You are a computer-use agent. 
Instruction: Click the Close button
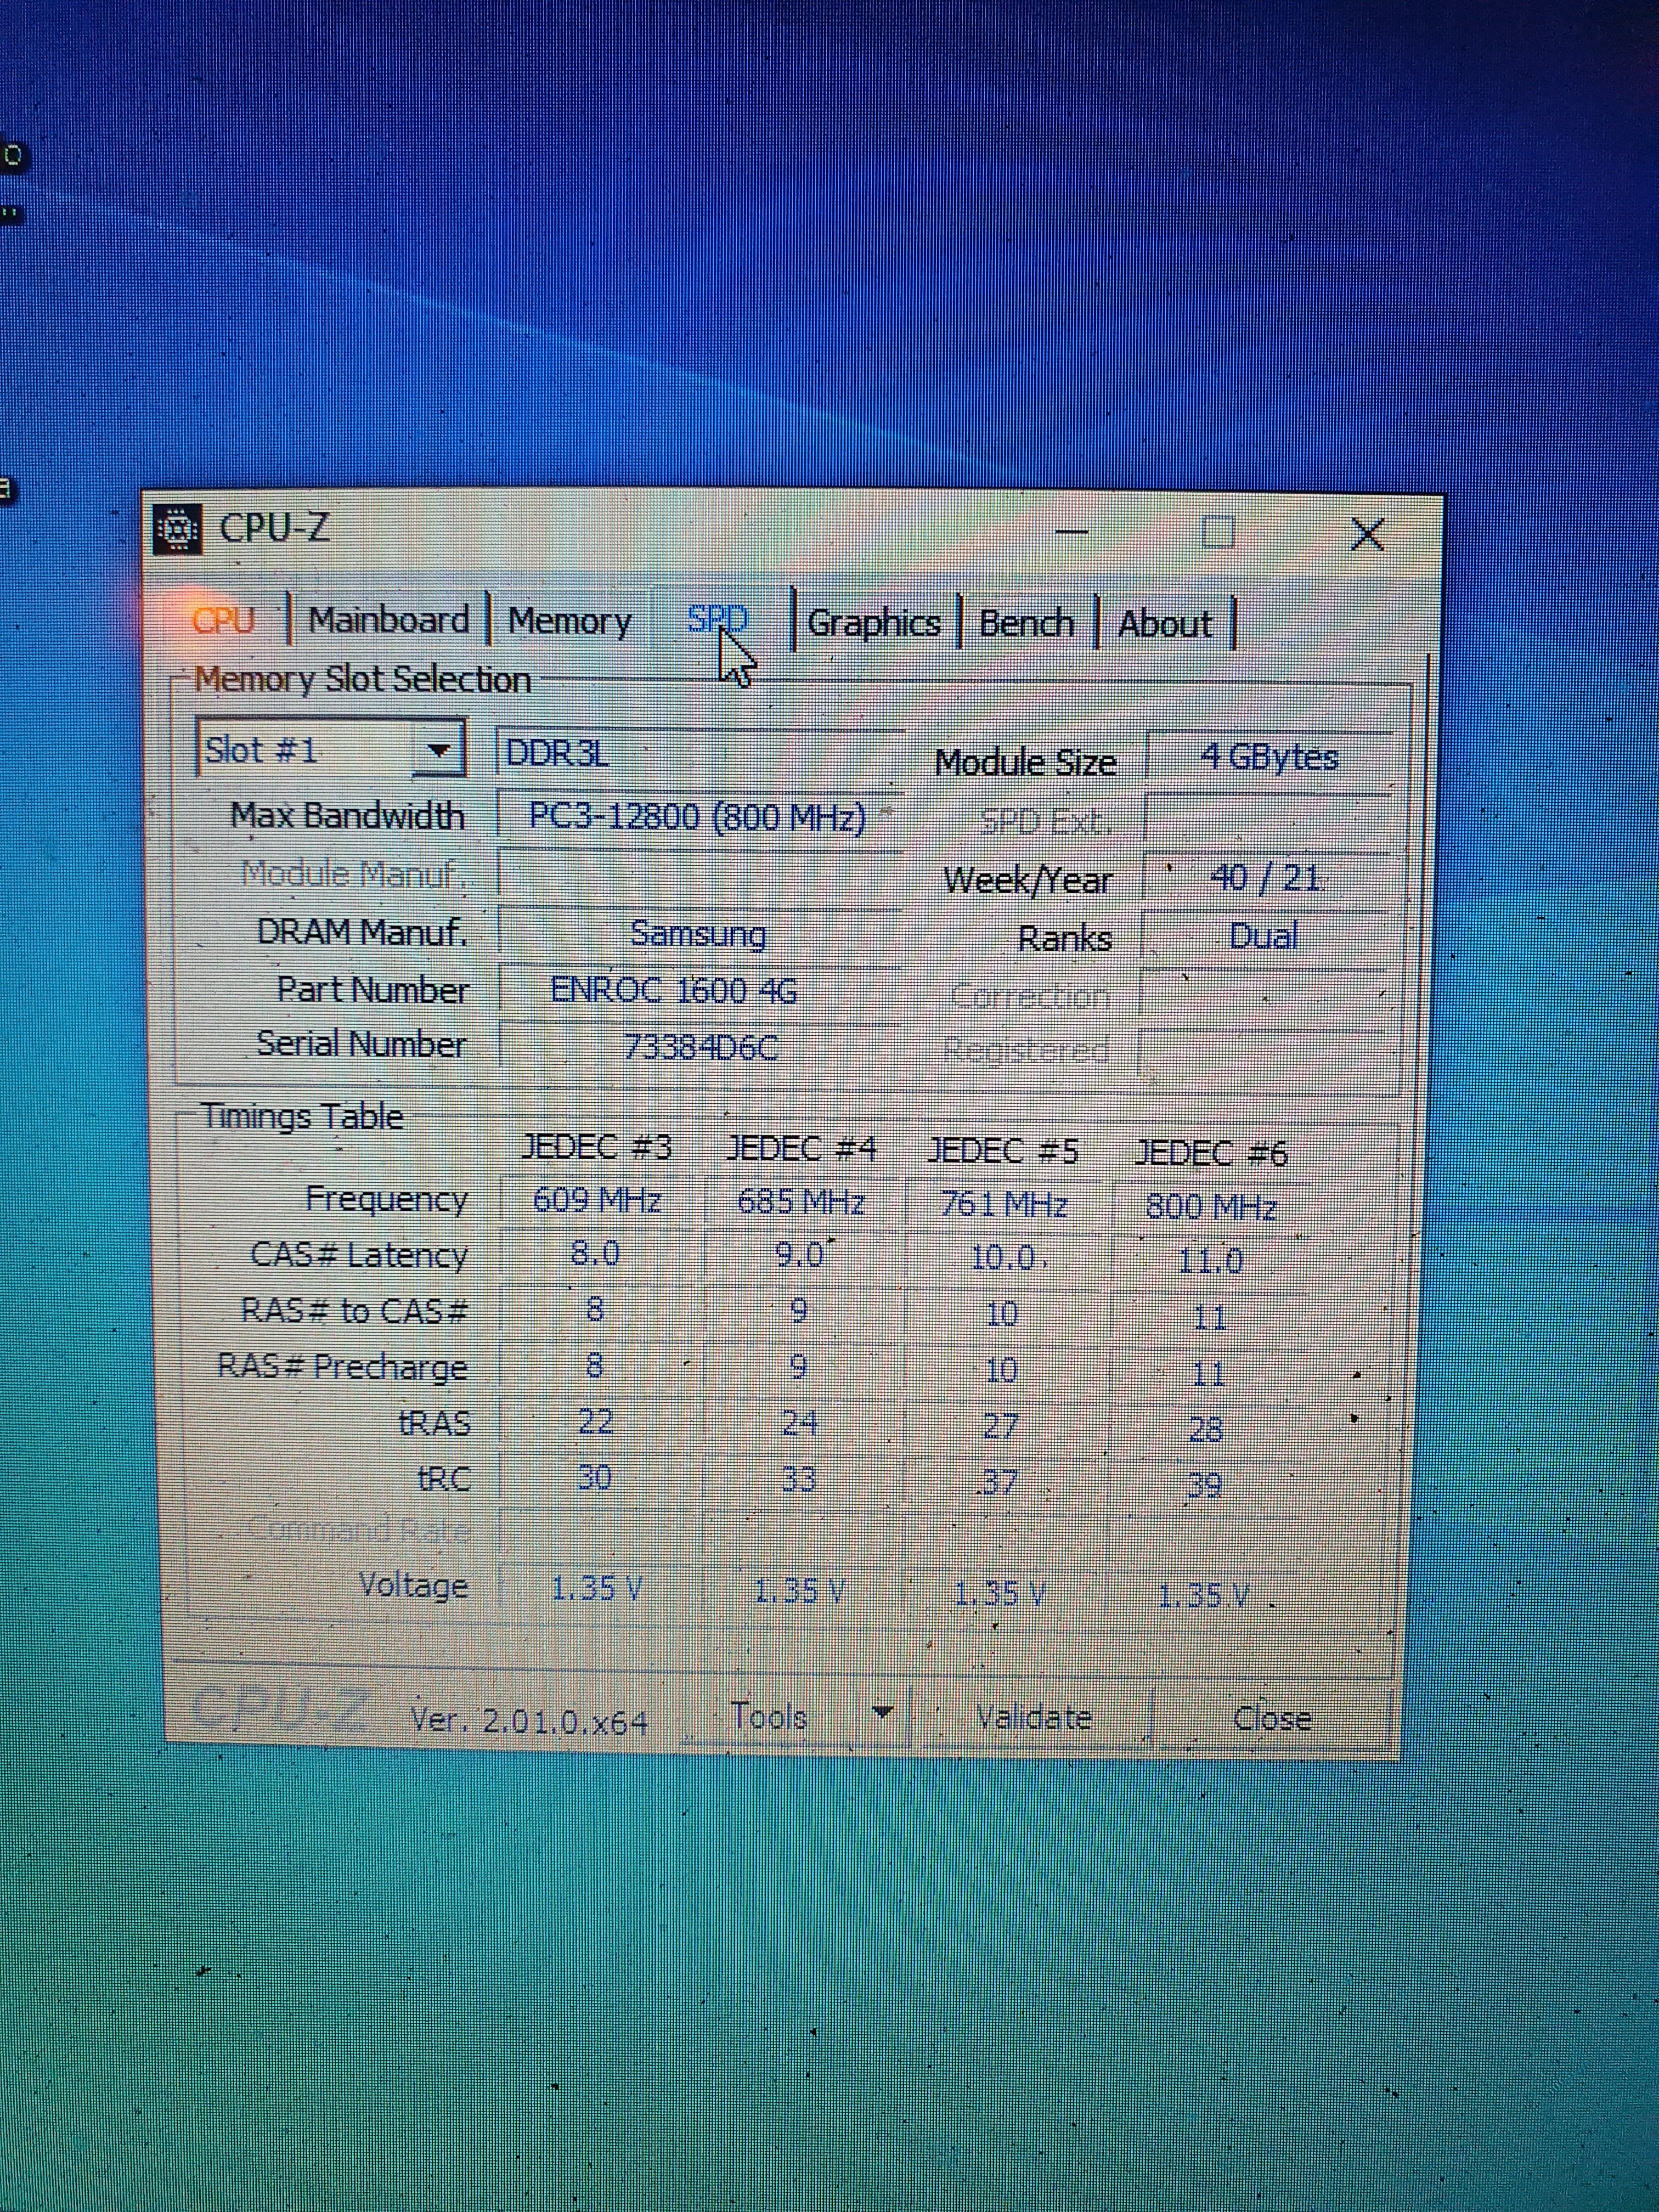[x=1271, y=1719]
